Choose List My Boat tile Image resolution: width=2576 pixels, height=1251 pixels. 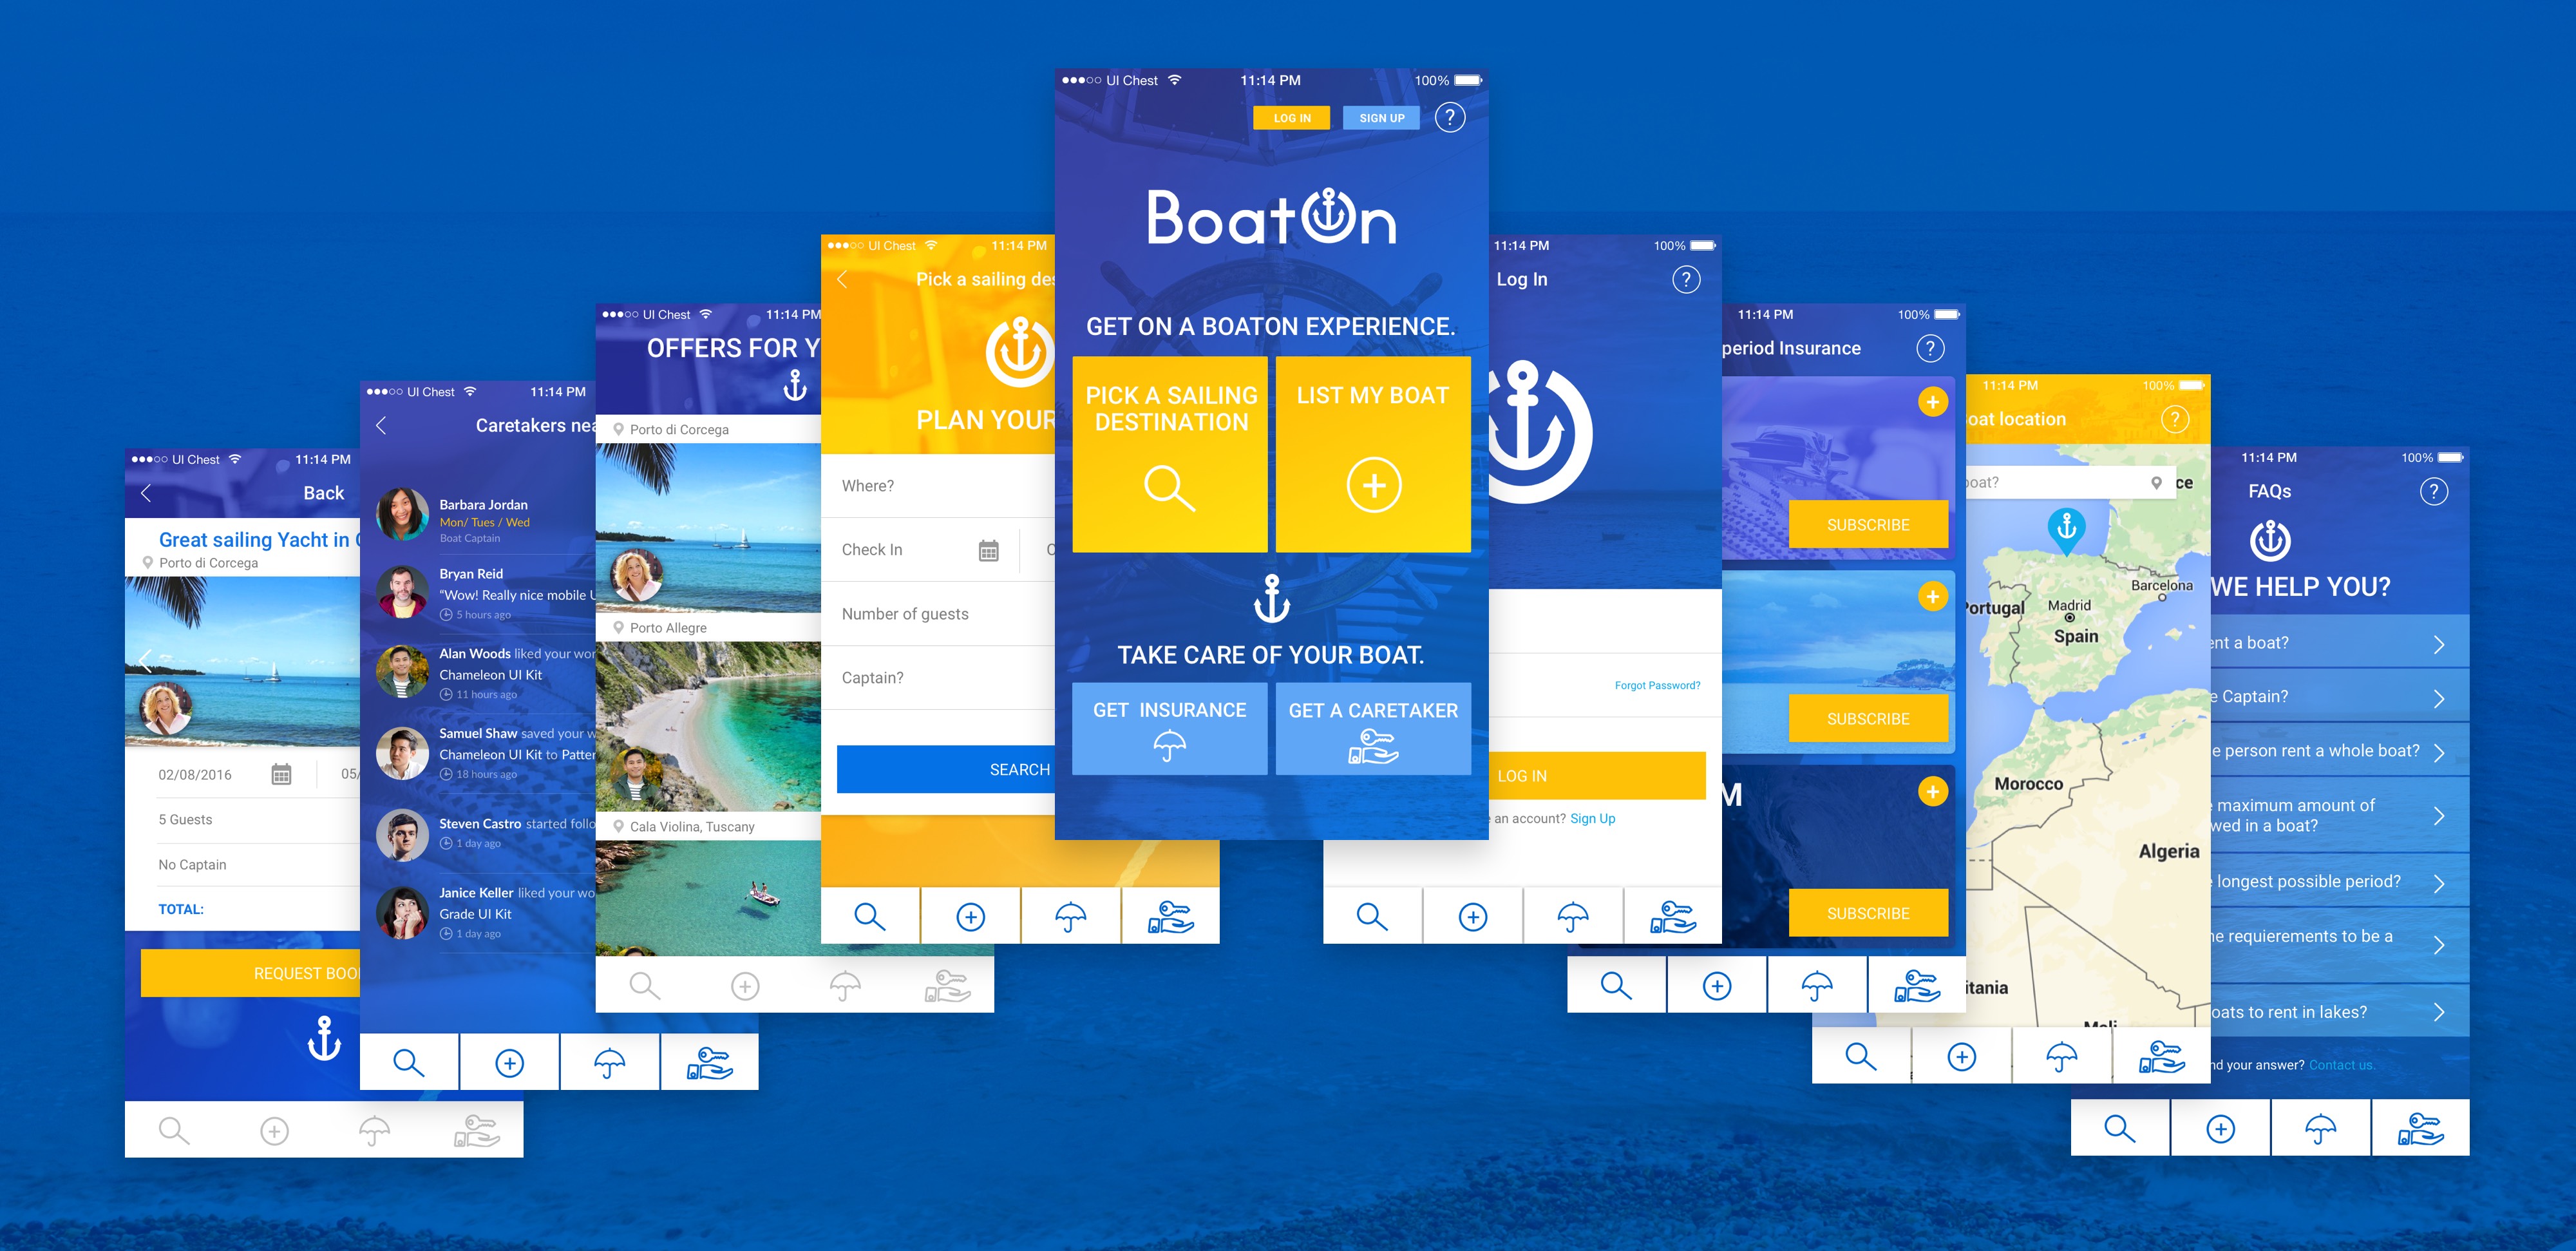click(x=1373, y=454)
